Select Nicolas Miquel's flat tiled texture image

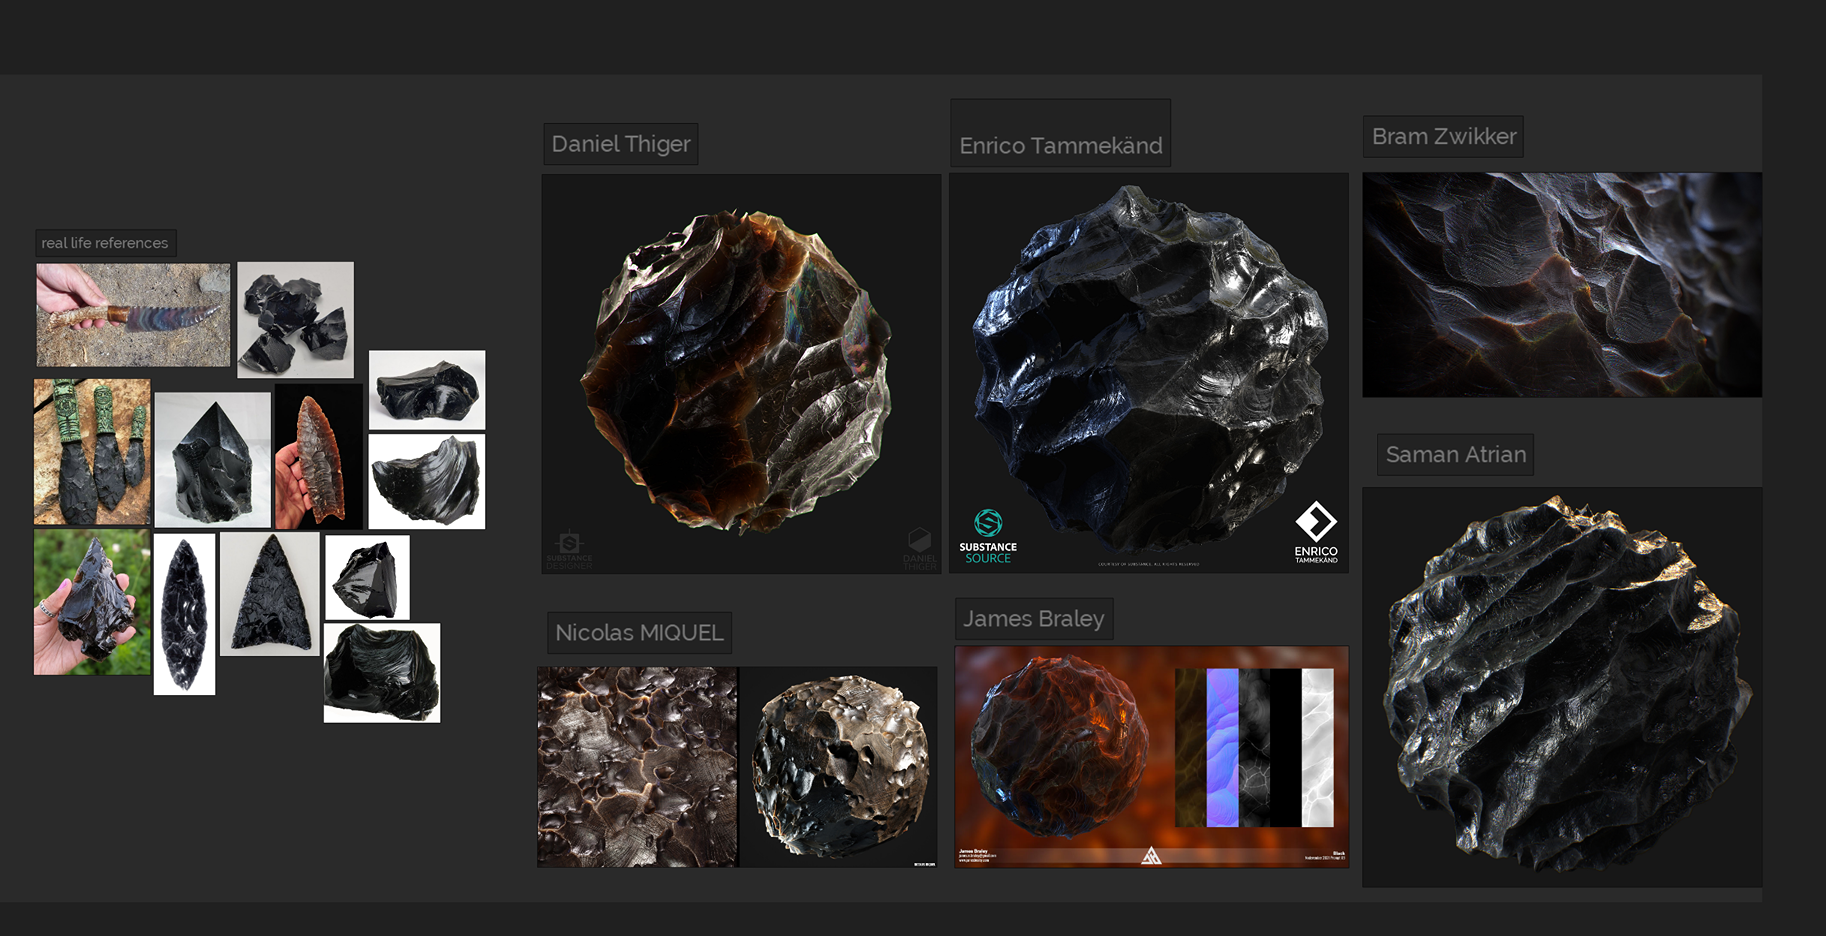[x=637, y=767]
